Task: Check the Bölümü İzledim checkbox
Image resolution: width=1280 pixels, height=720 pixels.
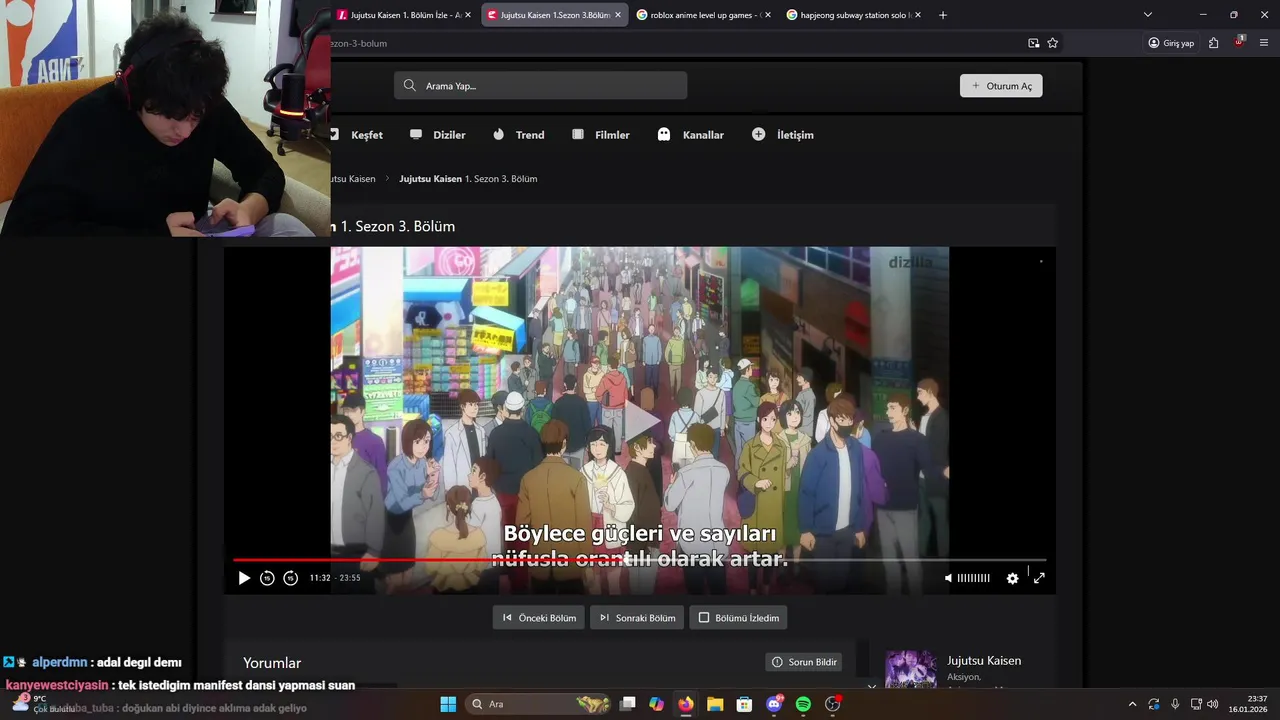Action: [704, 618]
